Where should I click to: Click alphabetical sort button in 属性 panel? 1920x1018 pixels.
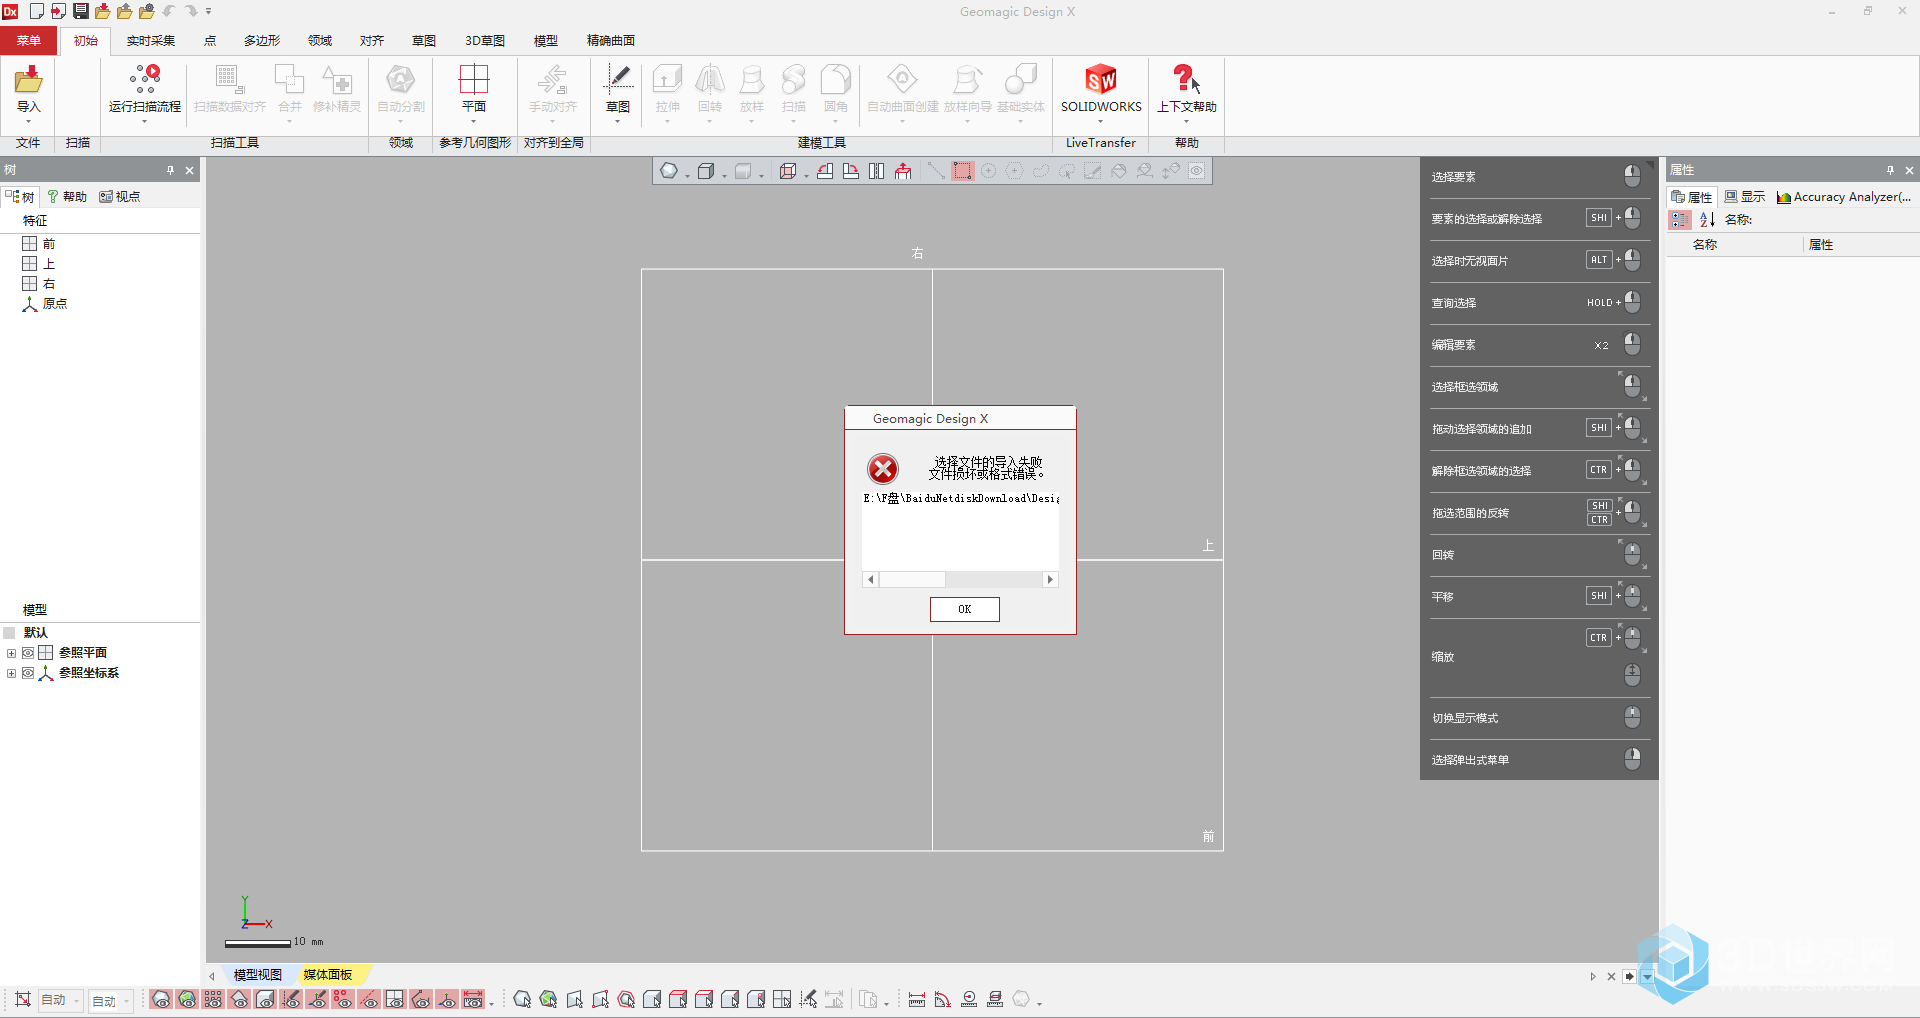pyautogui.click(x=1707, y=219)
